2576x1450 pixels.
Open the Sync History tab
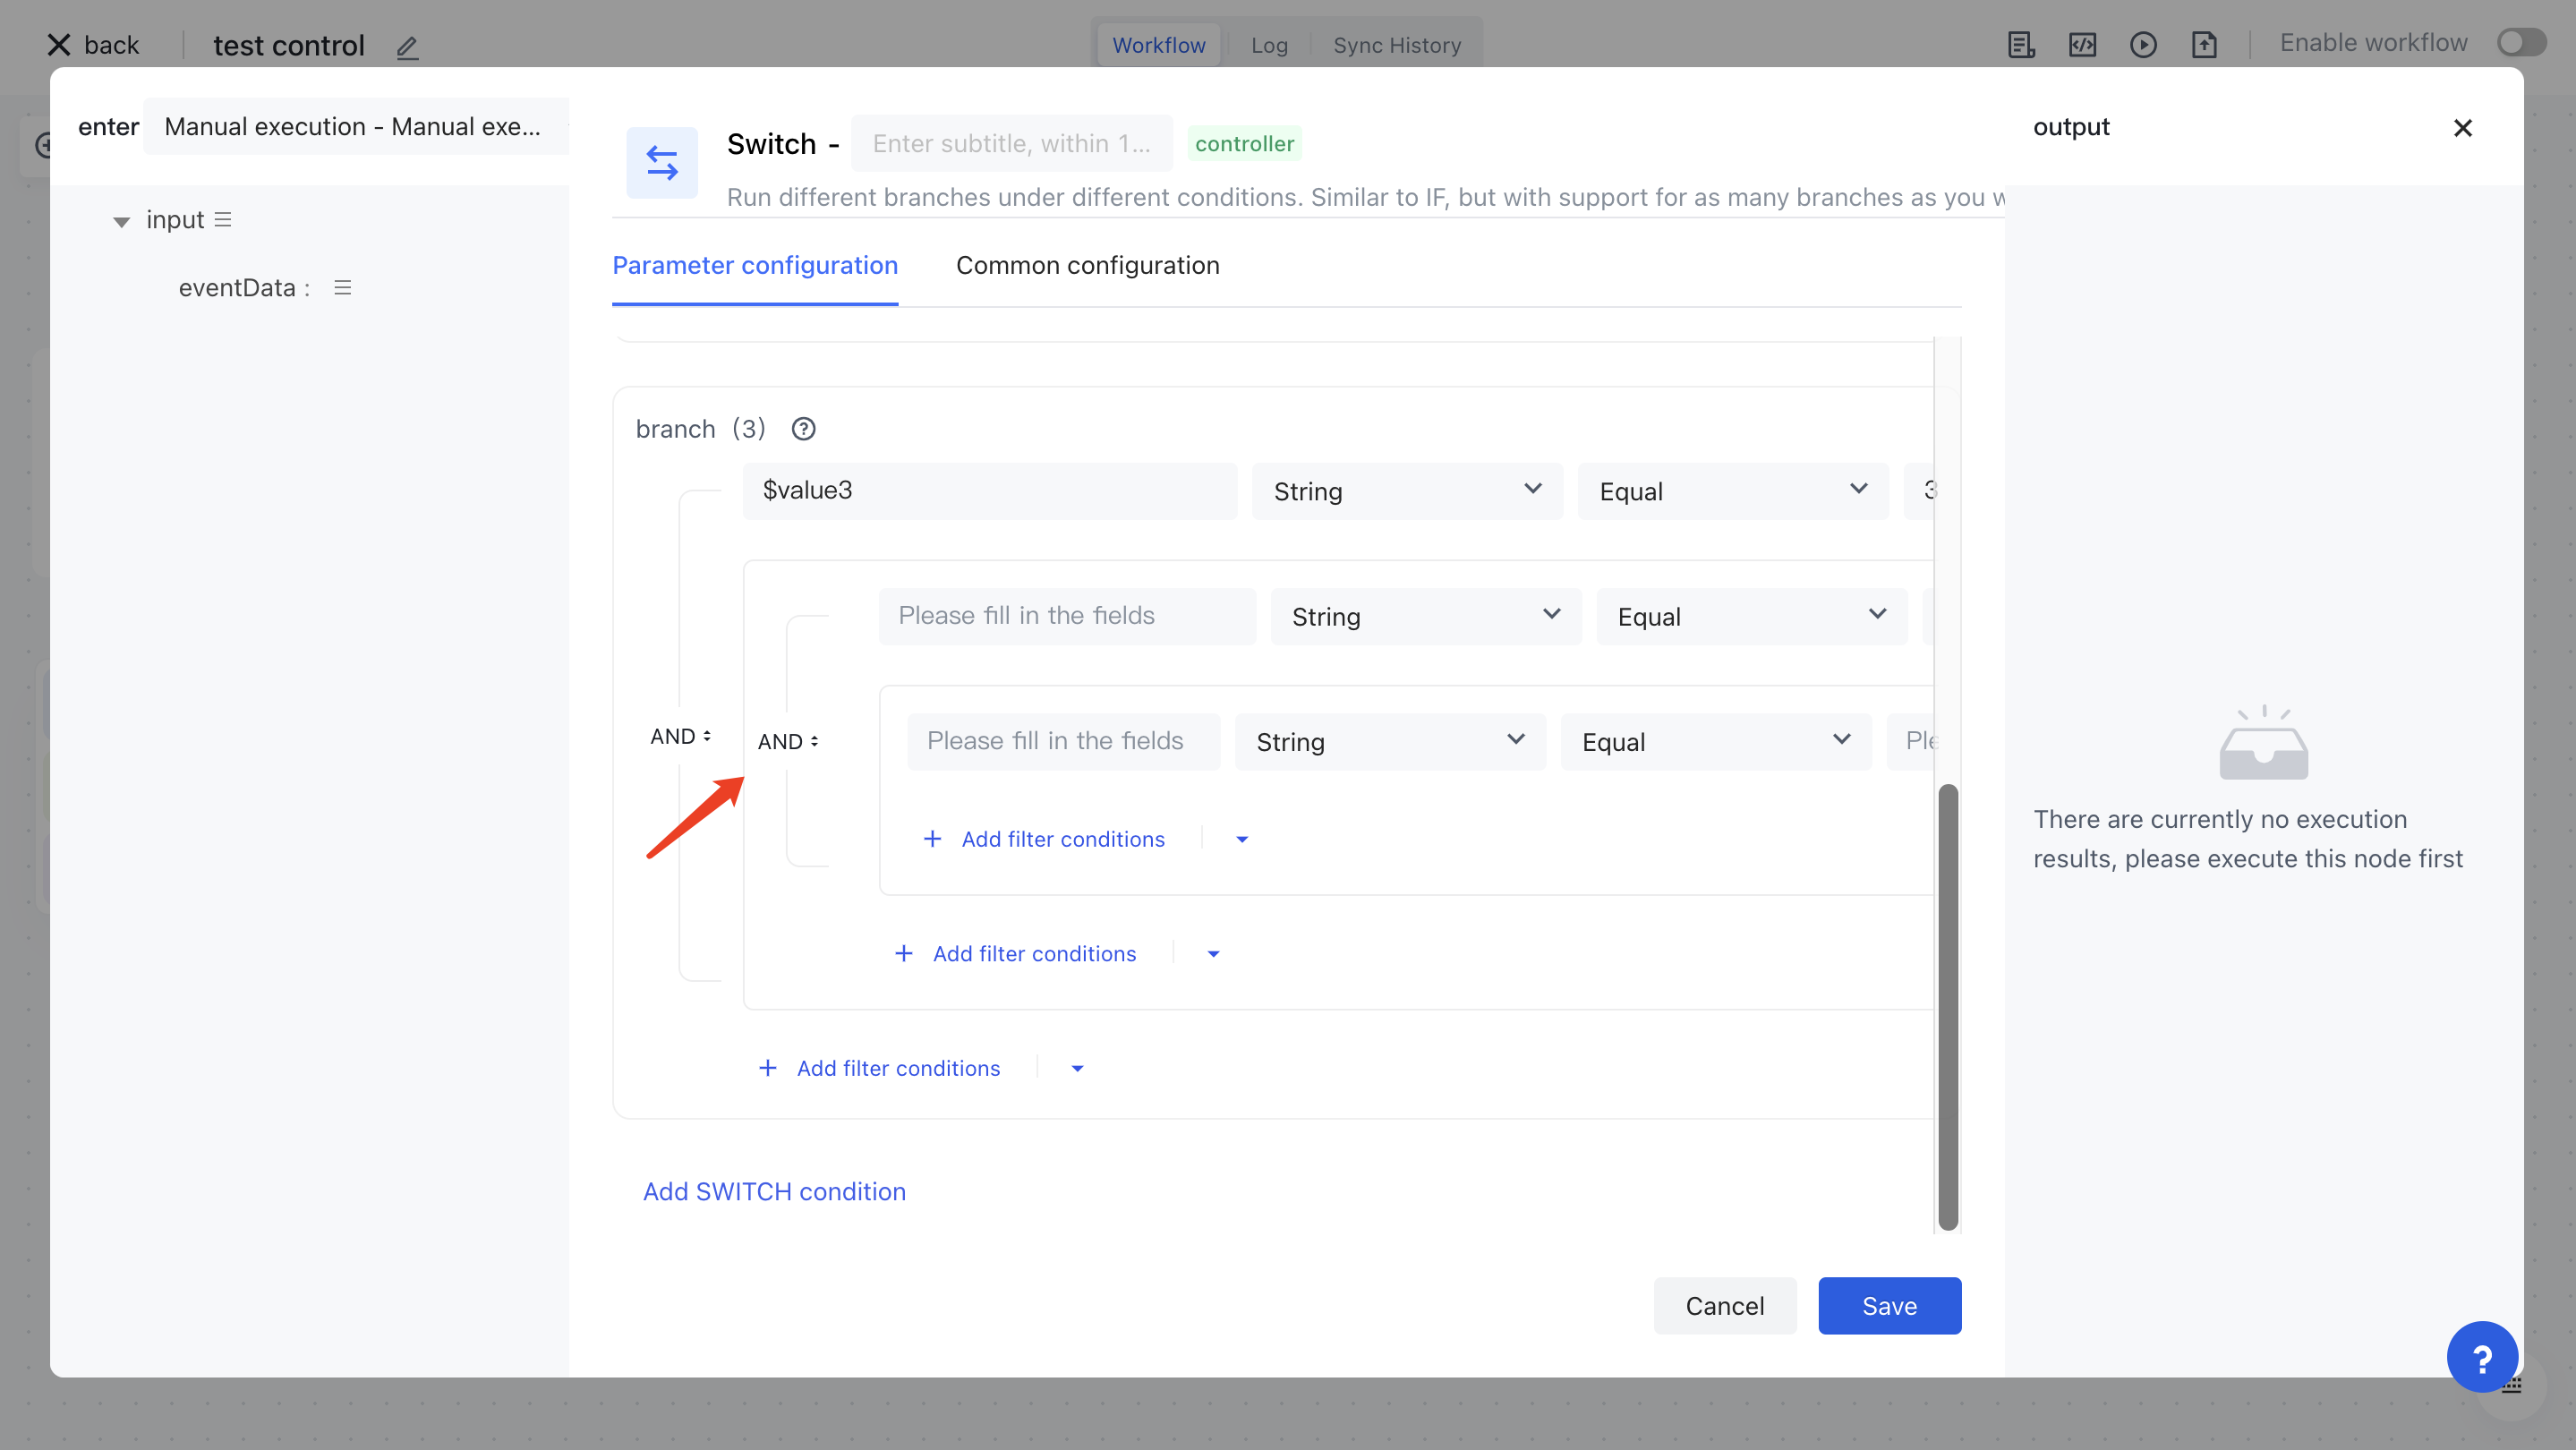coord(1396,45)
